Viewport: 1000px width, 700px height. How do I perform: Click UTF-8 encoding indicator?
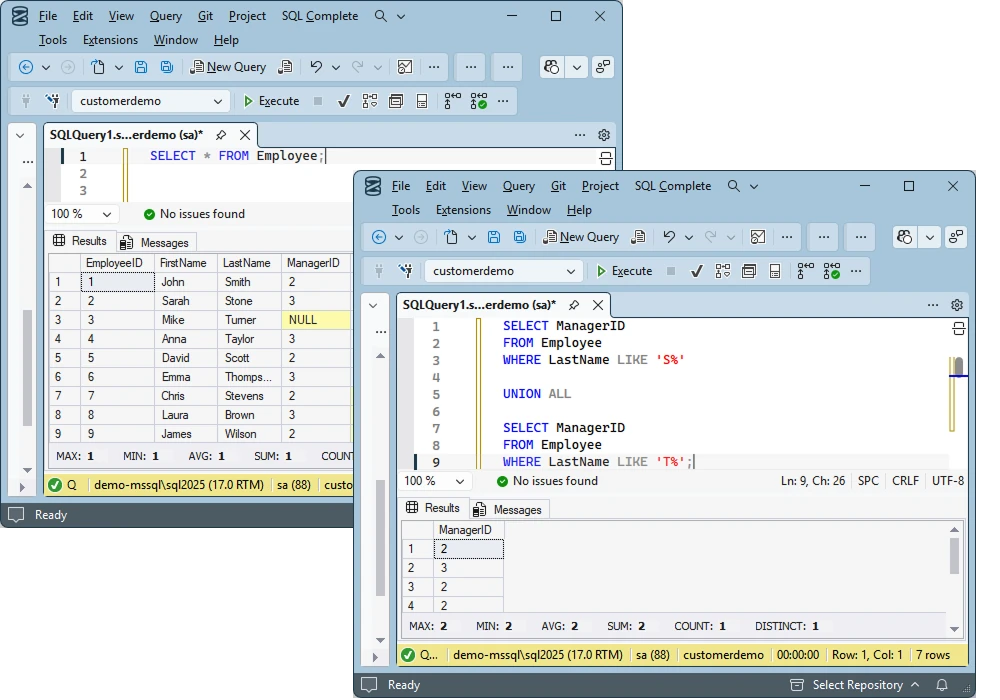point(948,481)
